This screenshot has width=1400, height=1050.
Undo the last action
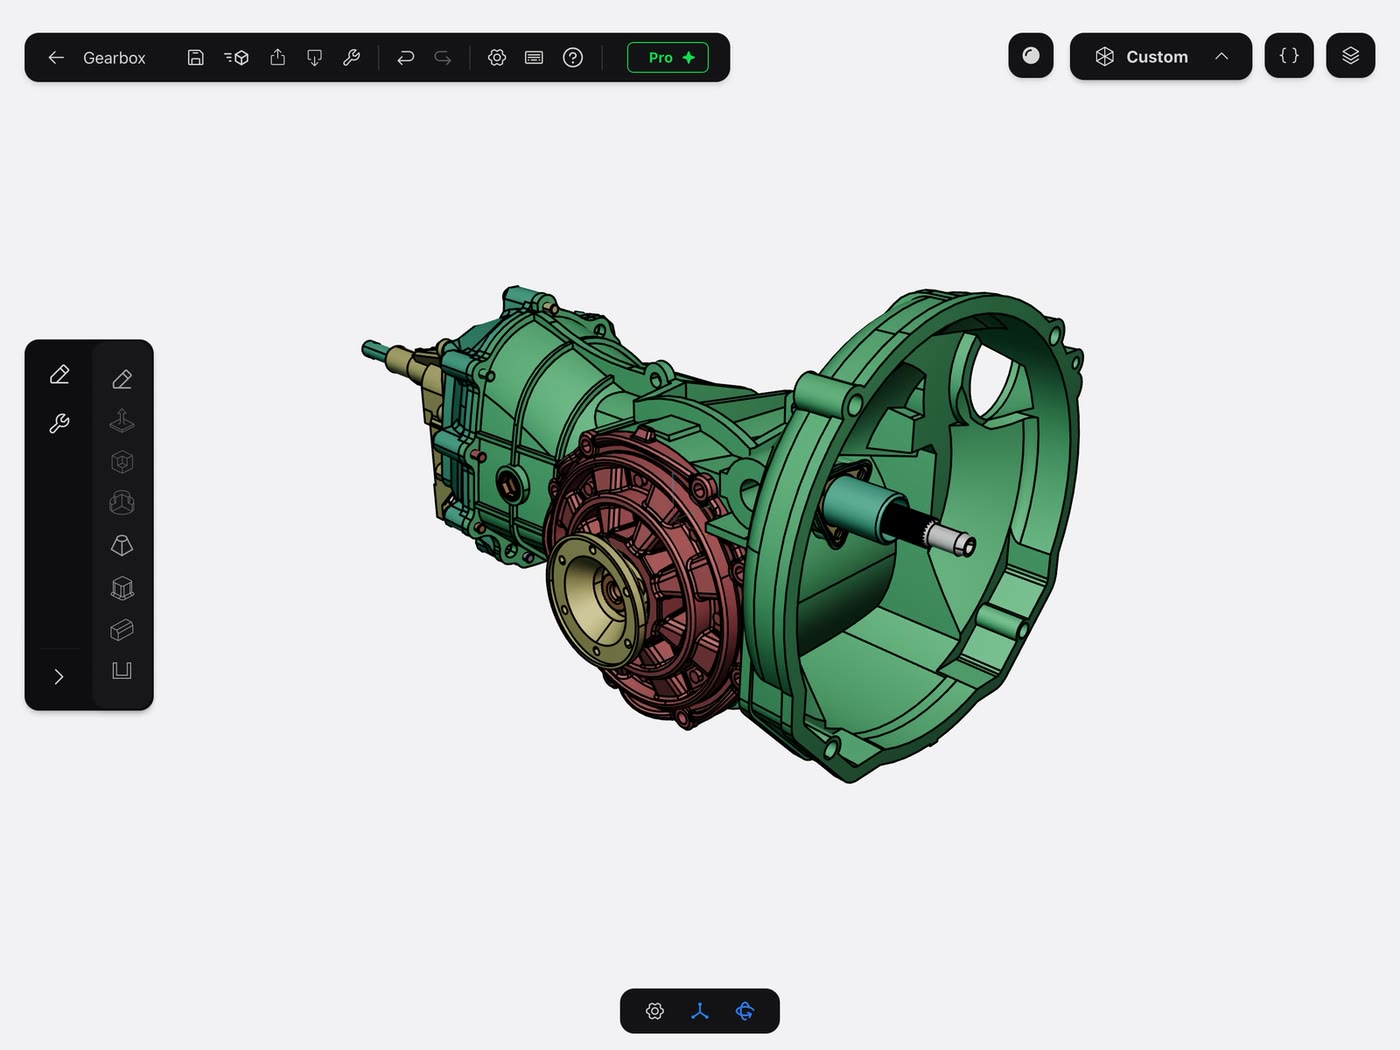pyautogui.click(x=405, y=58)
